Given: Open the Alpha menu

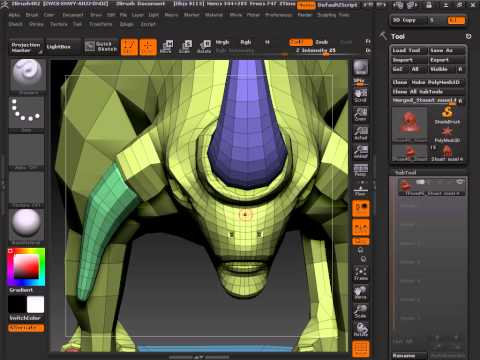Looking at the screenshot, I should 14,15.
